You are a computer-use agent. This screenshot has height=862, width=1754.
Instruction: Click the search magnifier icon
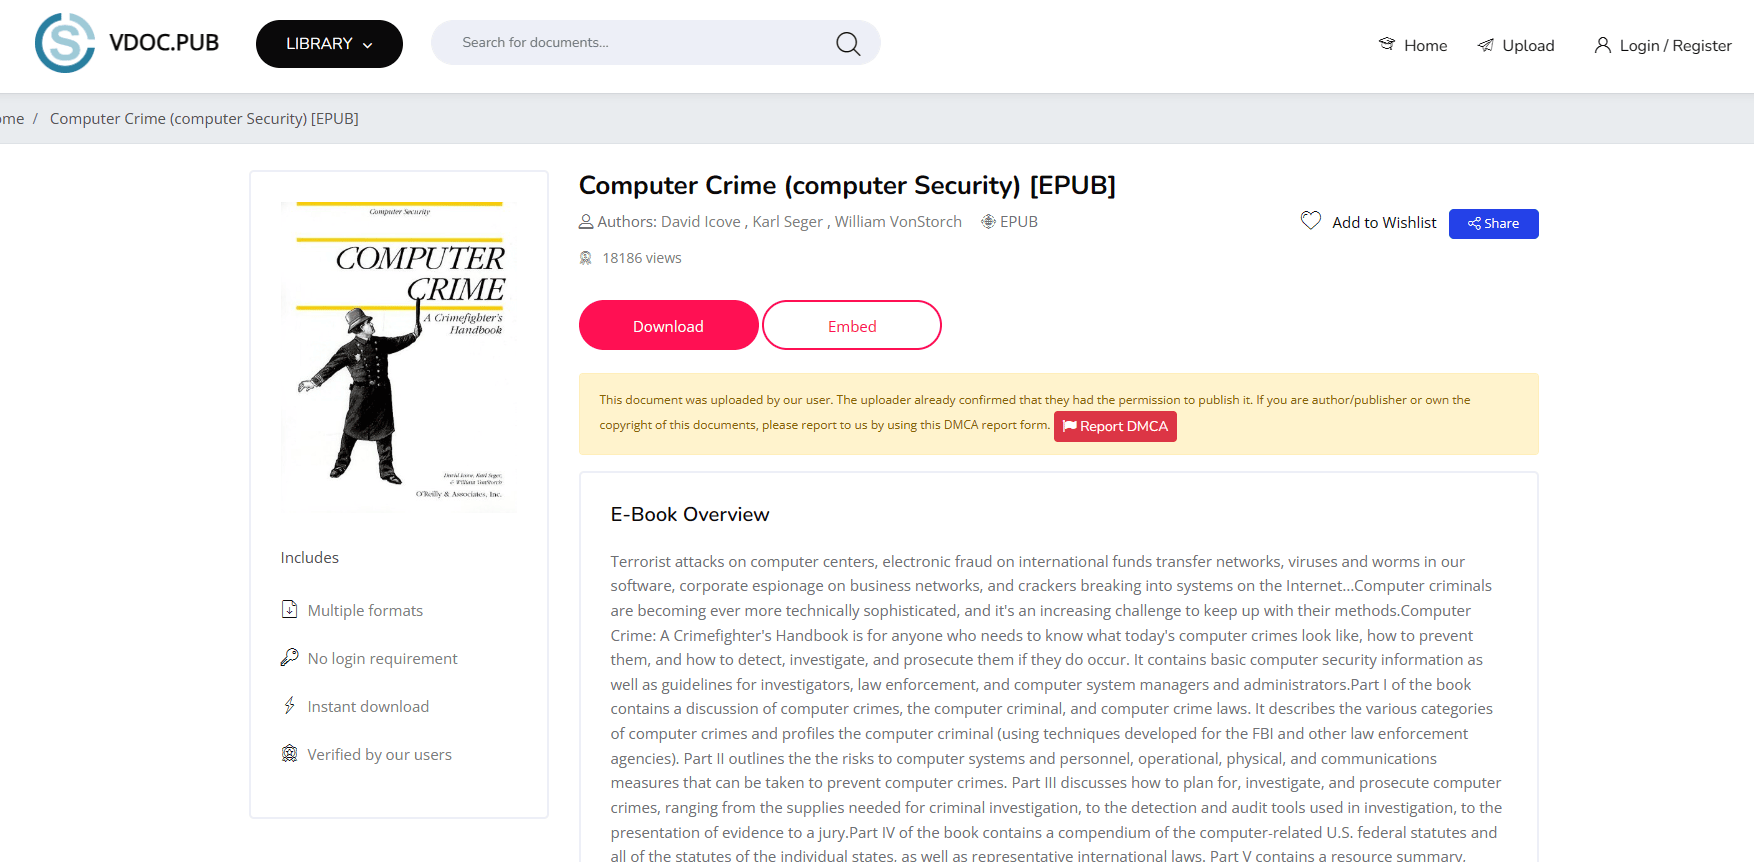point(847,44)
